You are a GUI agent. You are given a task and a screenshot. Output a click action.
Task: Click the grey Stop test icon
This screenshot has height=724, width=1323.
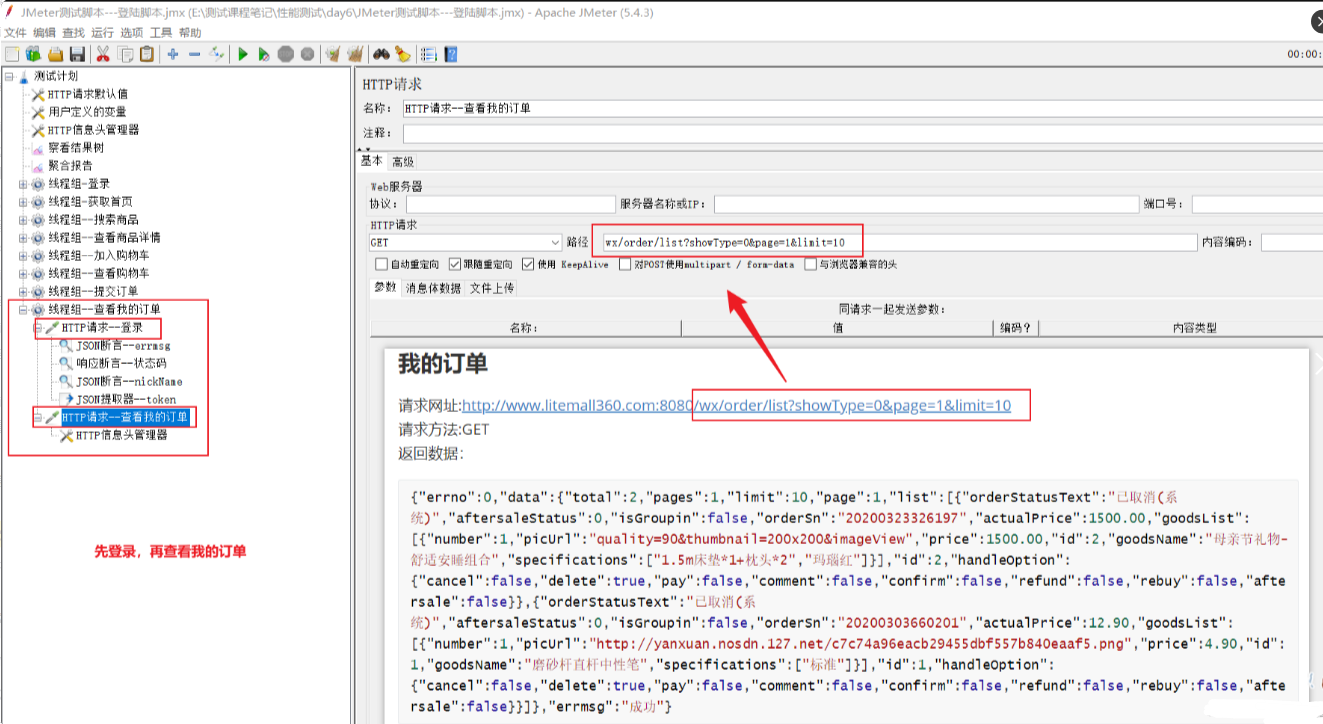[x=285, y=54]
